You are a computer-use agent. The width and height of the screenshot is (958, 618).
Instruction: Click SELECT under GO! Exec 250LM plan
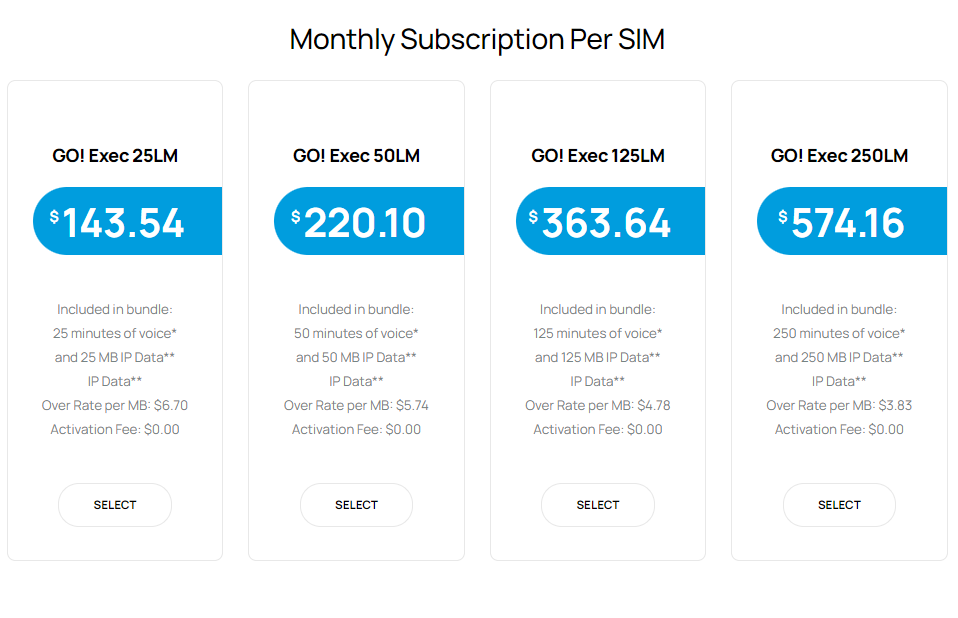(839, 505)
